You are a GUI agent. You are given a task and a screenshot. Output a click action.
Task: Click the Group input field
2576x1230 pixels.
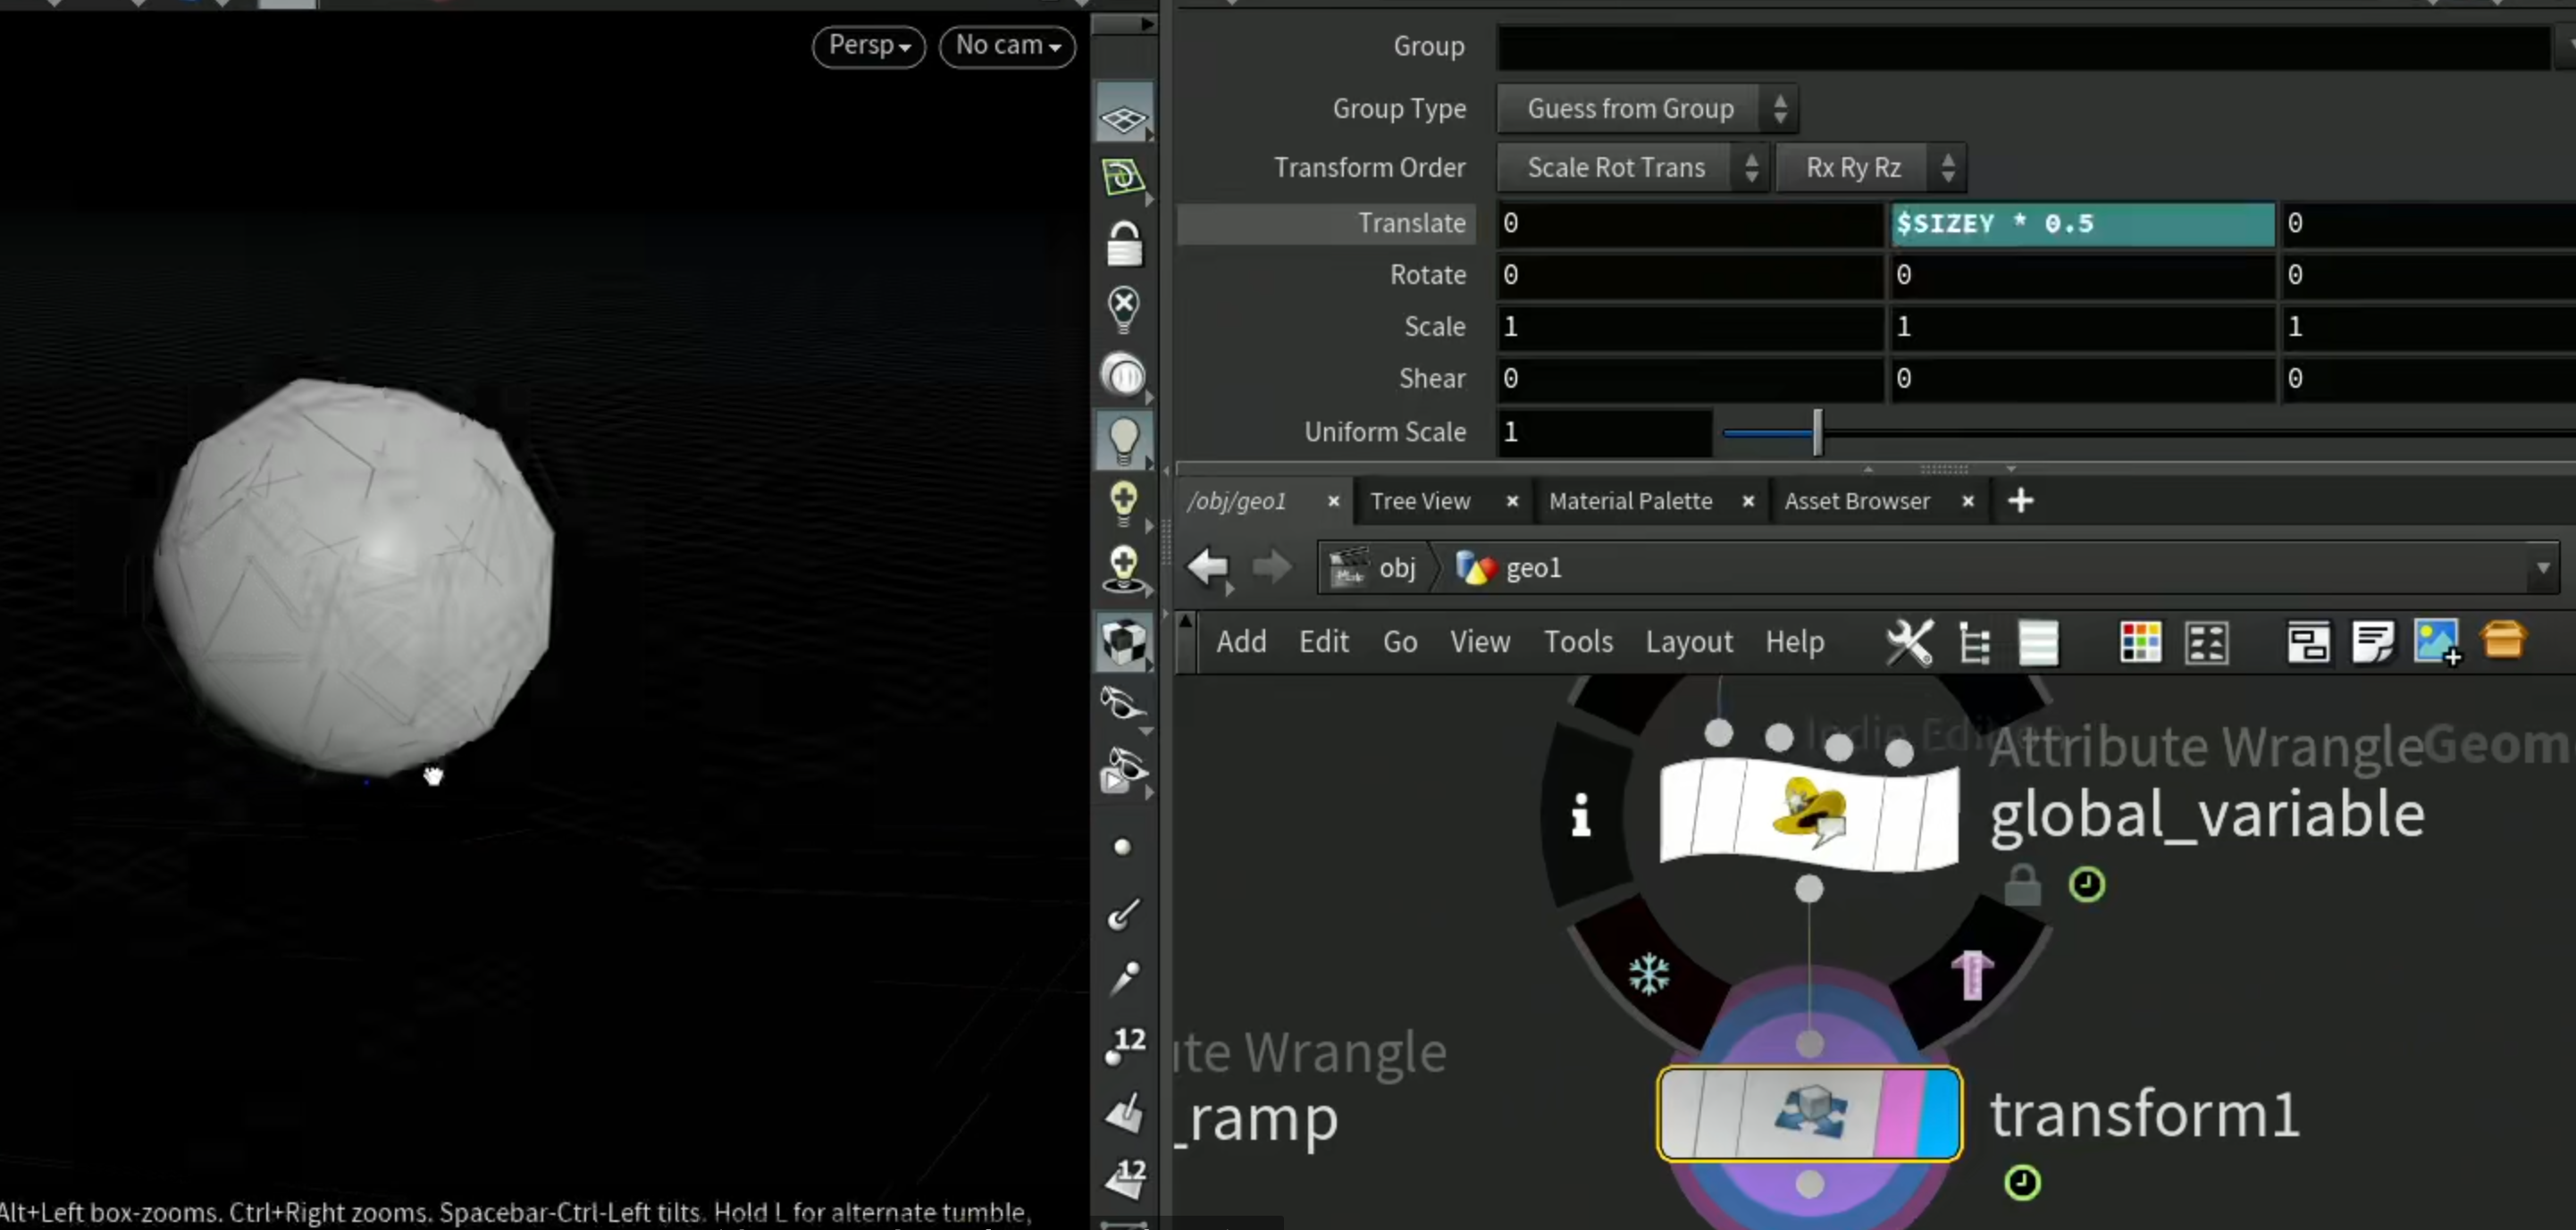2024,47
